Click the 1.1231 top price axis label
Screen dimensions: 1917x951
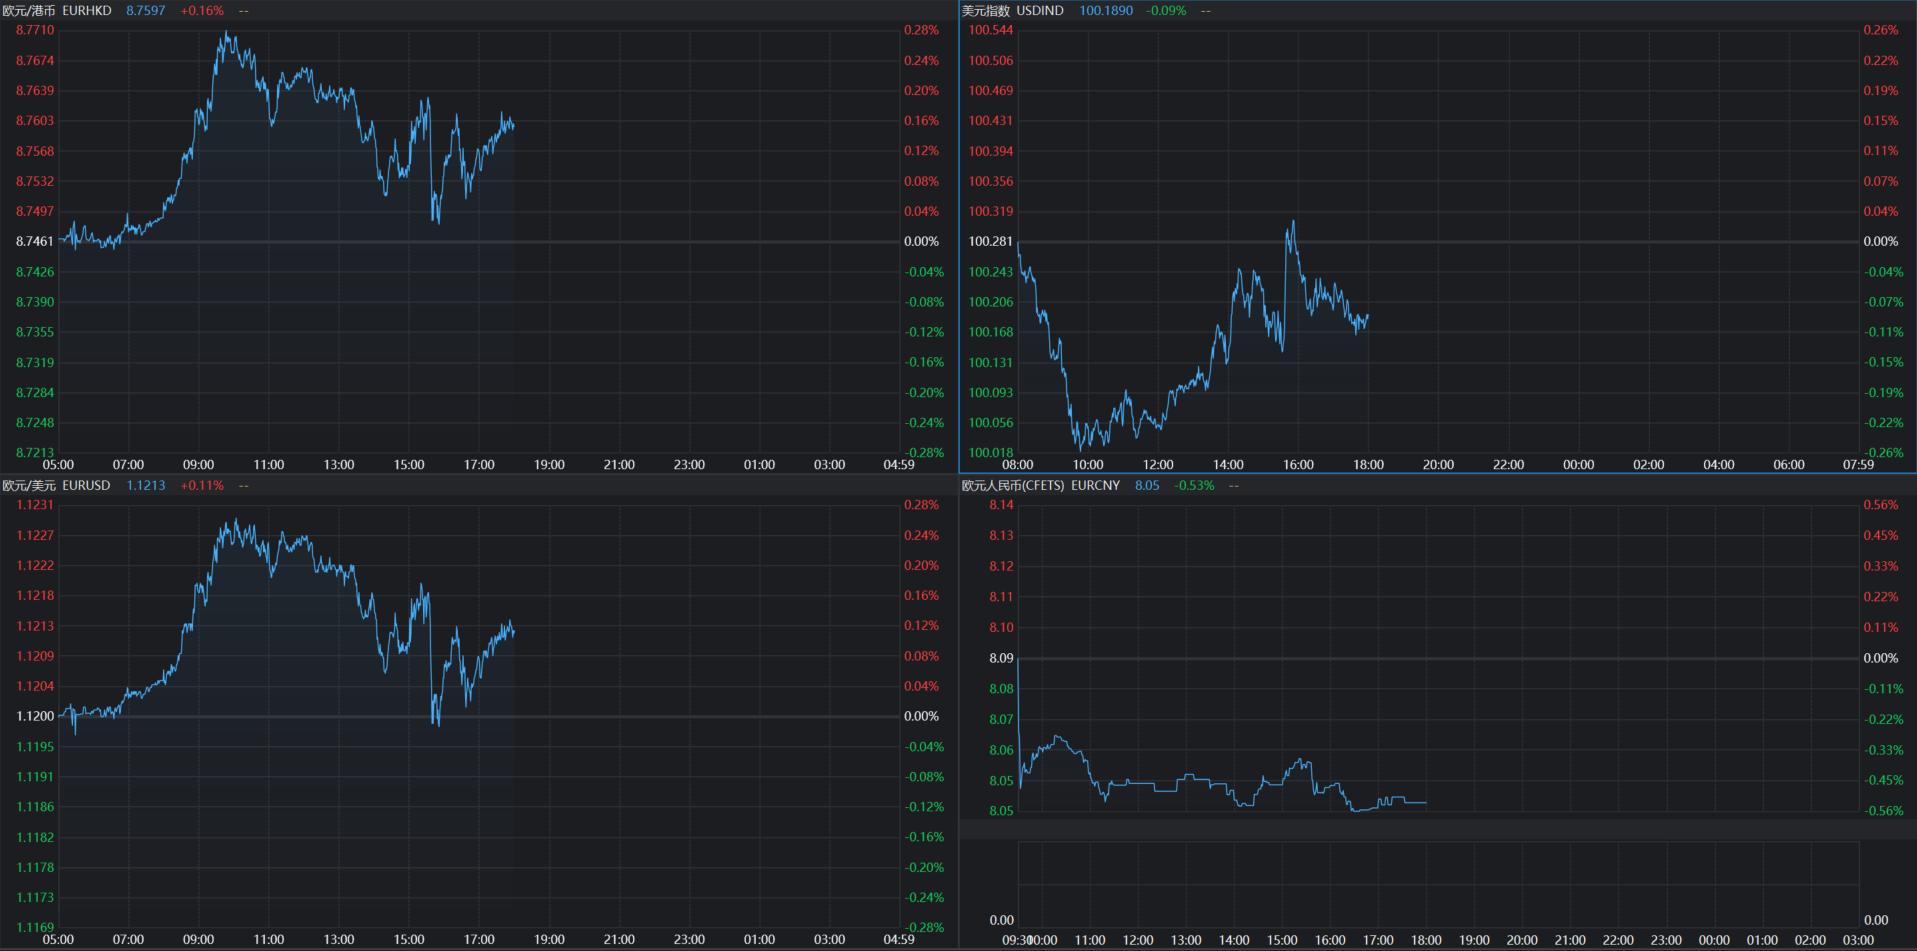(x=35, y=505)
